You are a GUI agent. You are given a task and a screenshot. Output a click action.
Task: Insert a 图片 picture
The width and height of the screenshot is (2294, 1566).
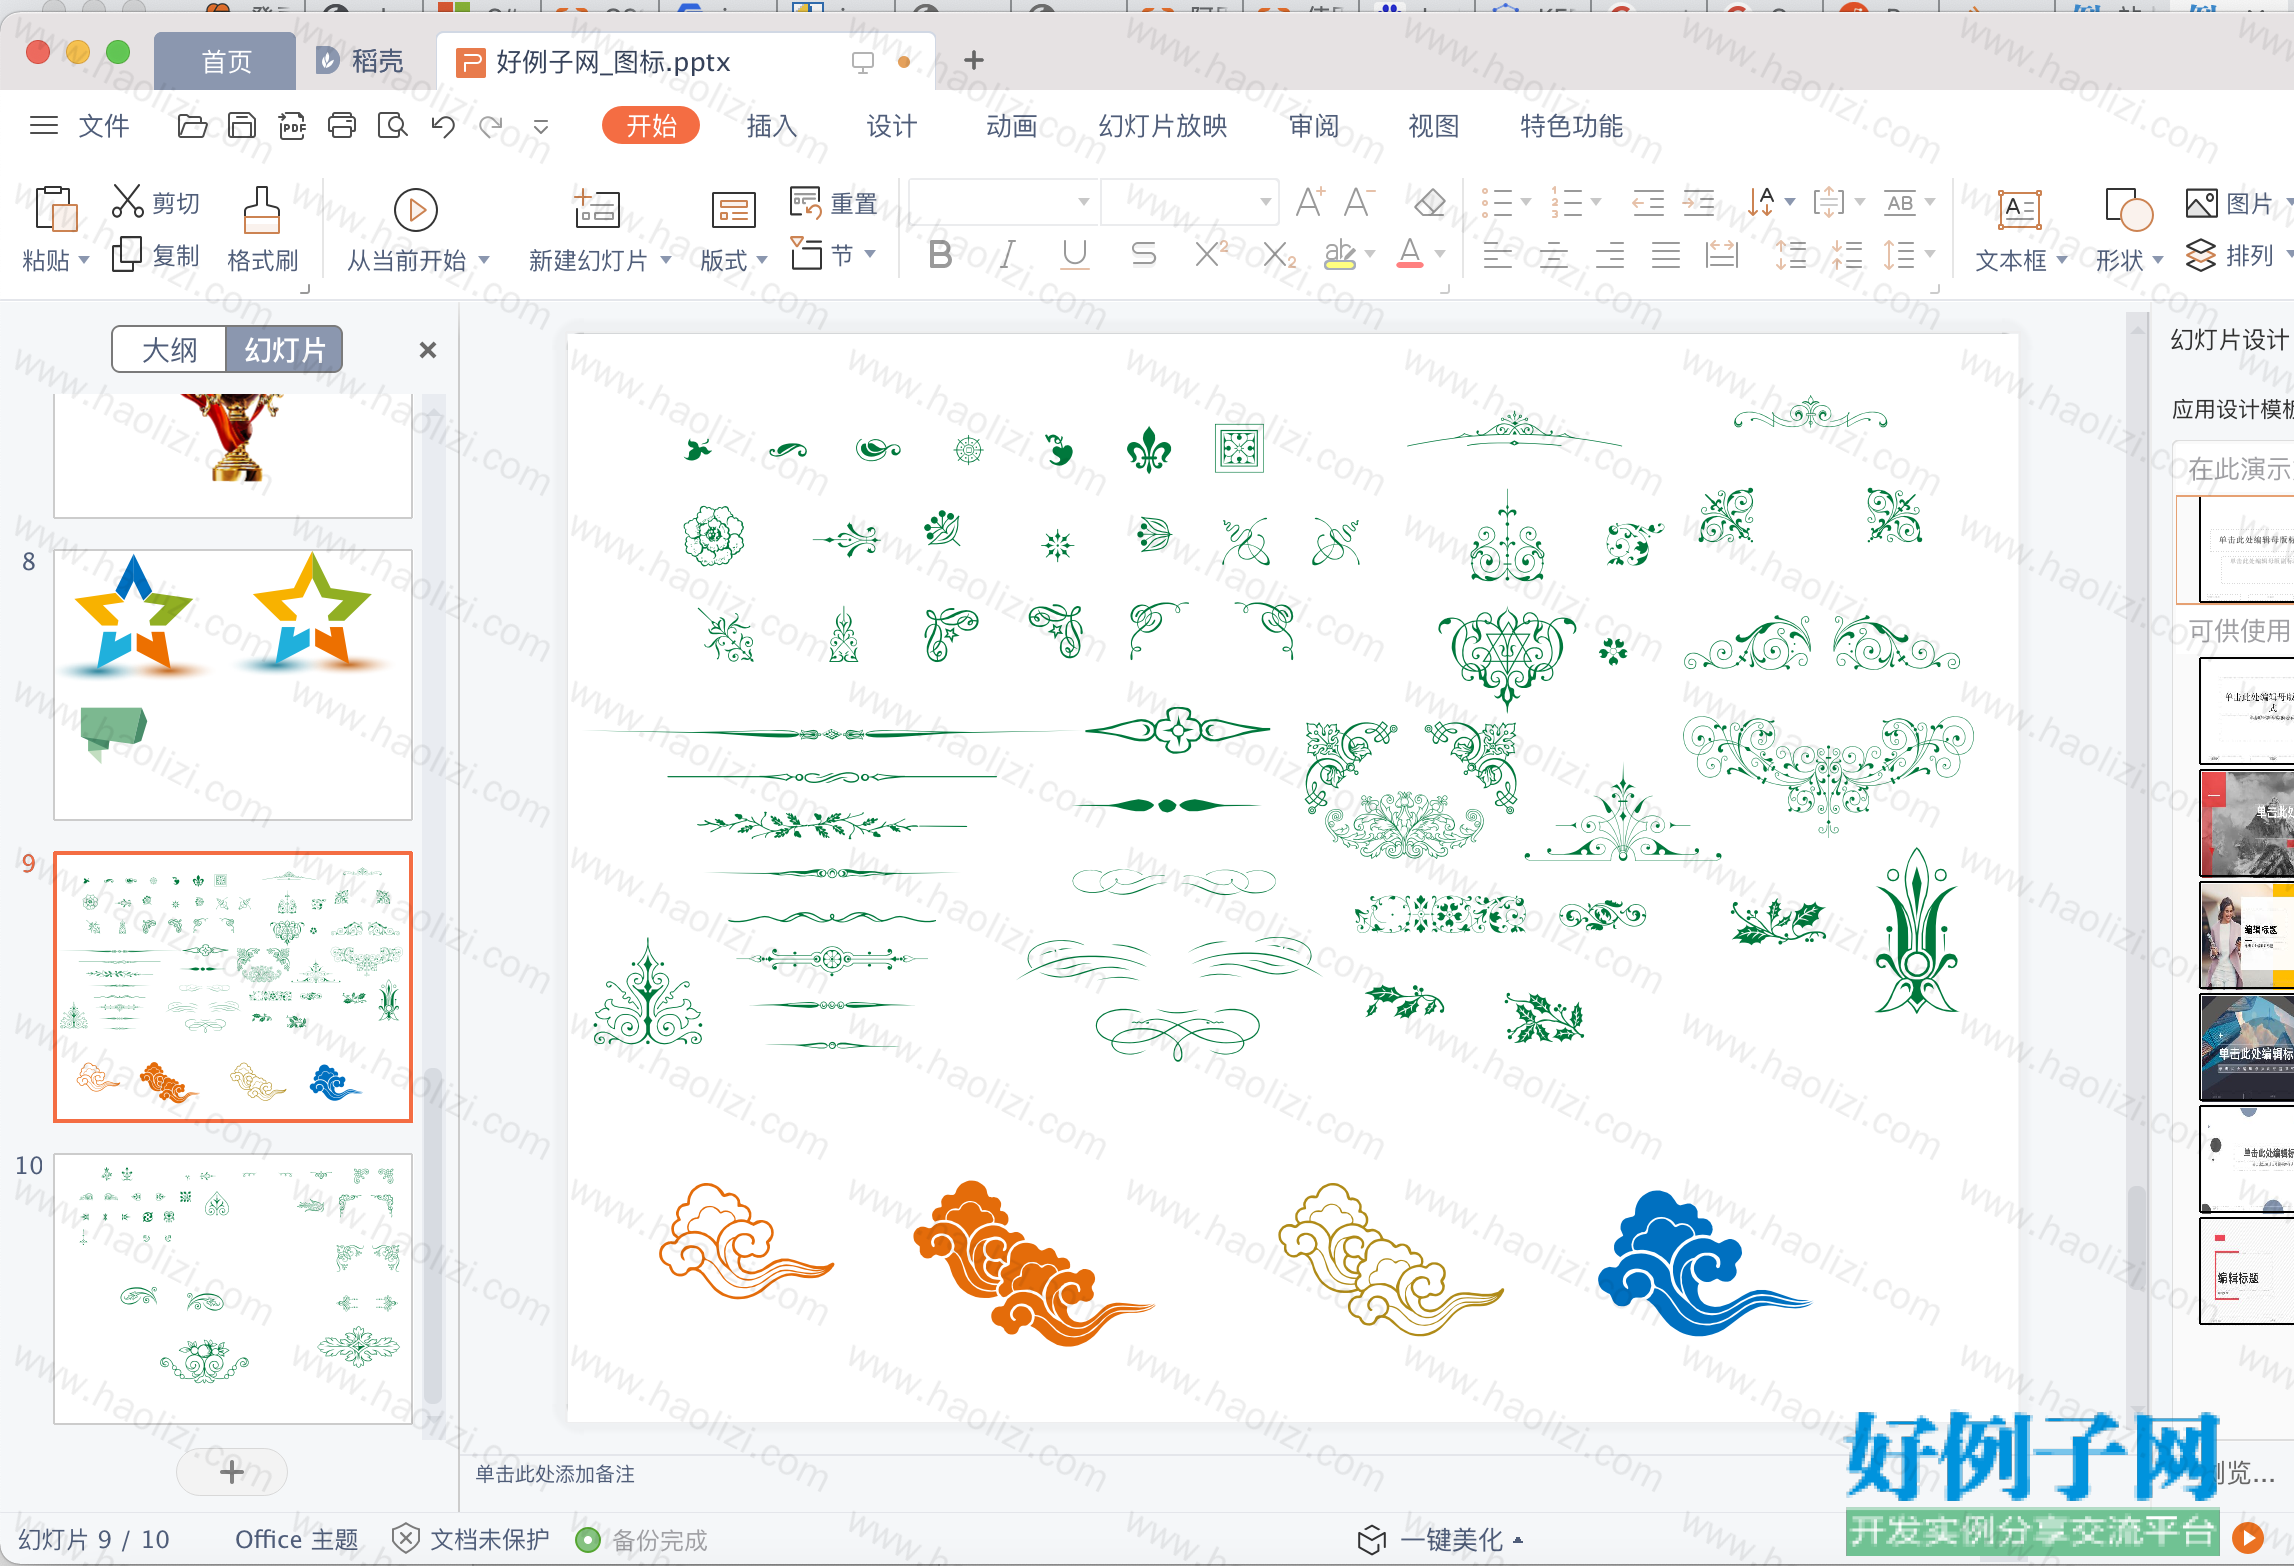pos(2229,203)
